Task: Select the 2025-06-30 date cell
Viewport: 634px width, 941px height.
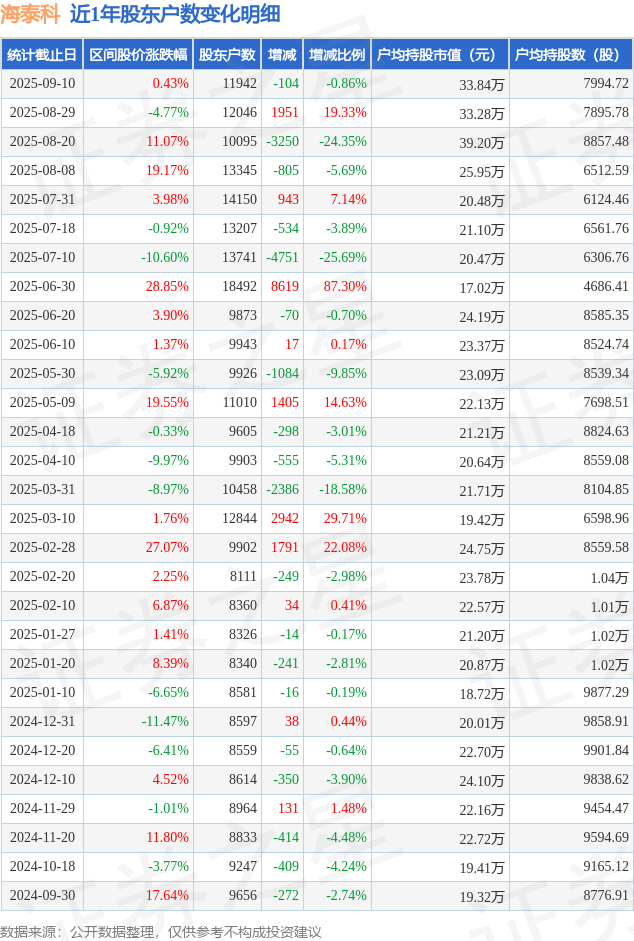Action: [43, 286]
